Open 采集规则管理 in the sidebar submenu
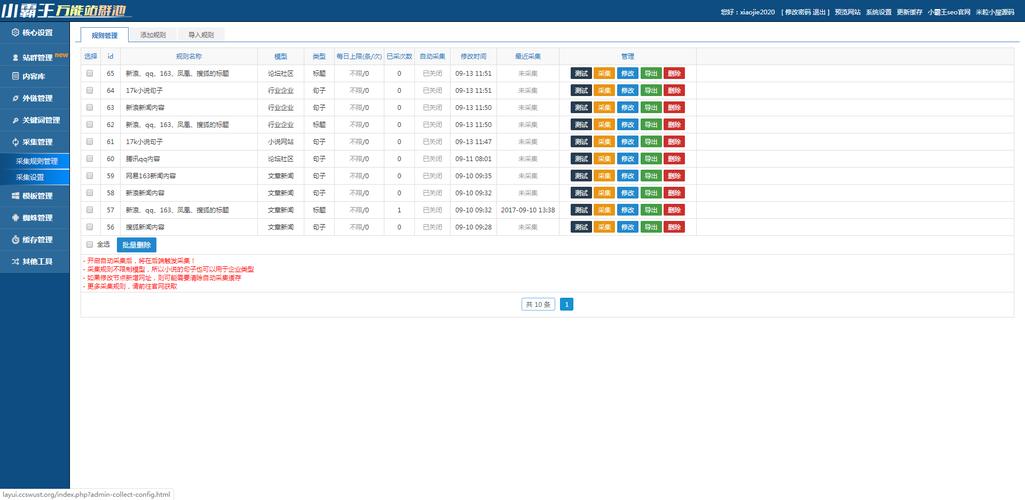1025x500 pixels. (x=35, y=161)
